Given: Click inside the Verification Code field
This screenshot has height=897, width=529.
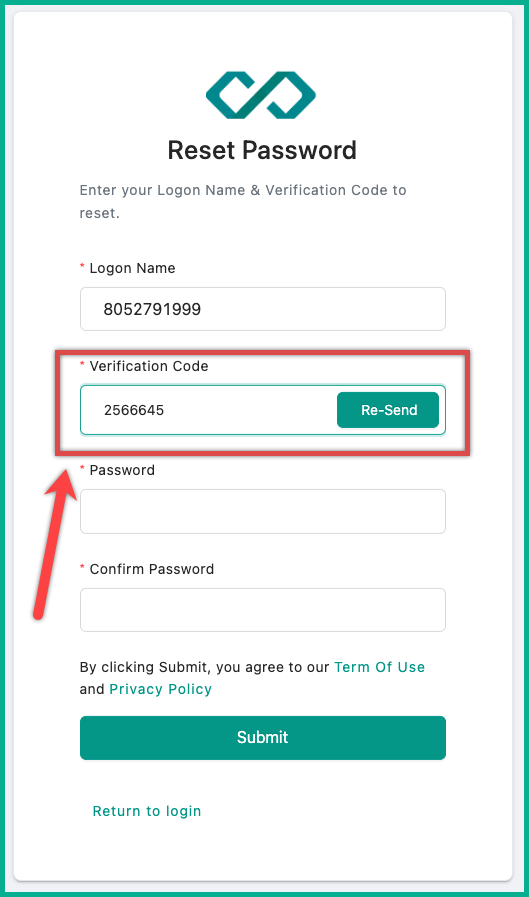Looking at the screenshot, I should pos(208,410).
